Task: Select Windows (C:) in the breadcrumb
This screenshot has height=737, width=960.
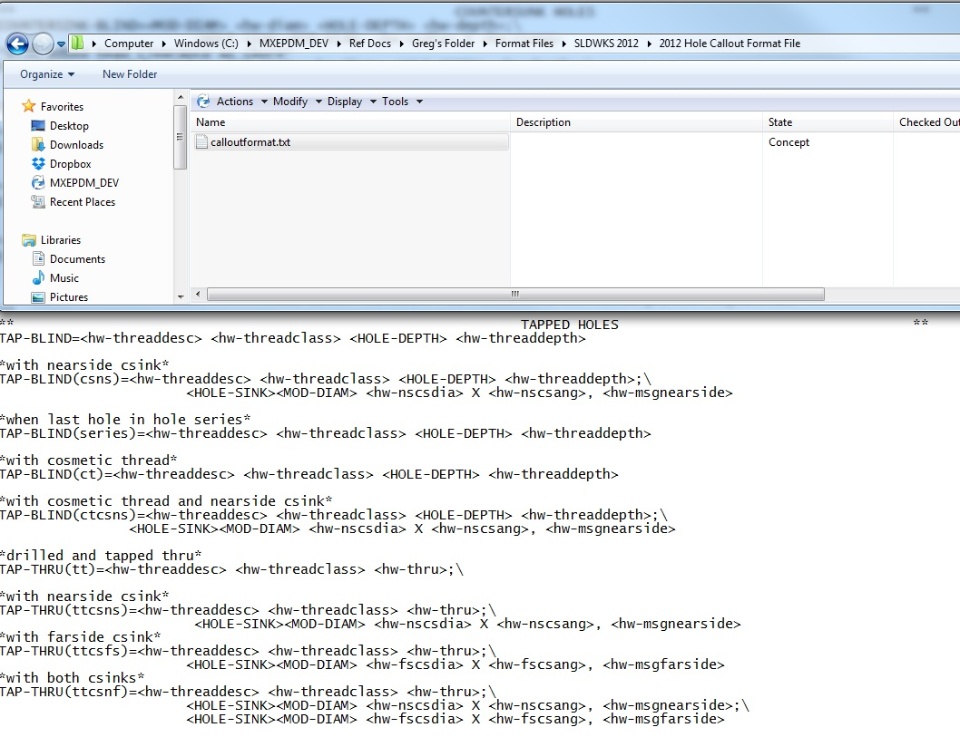Action: point(206,43)
